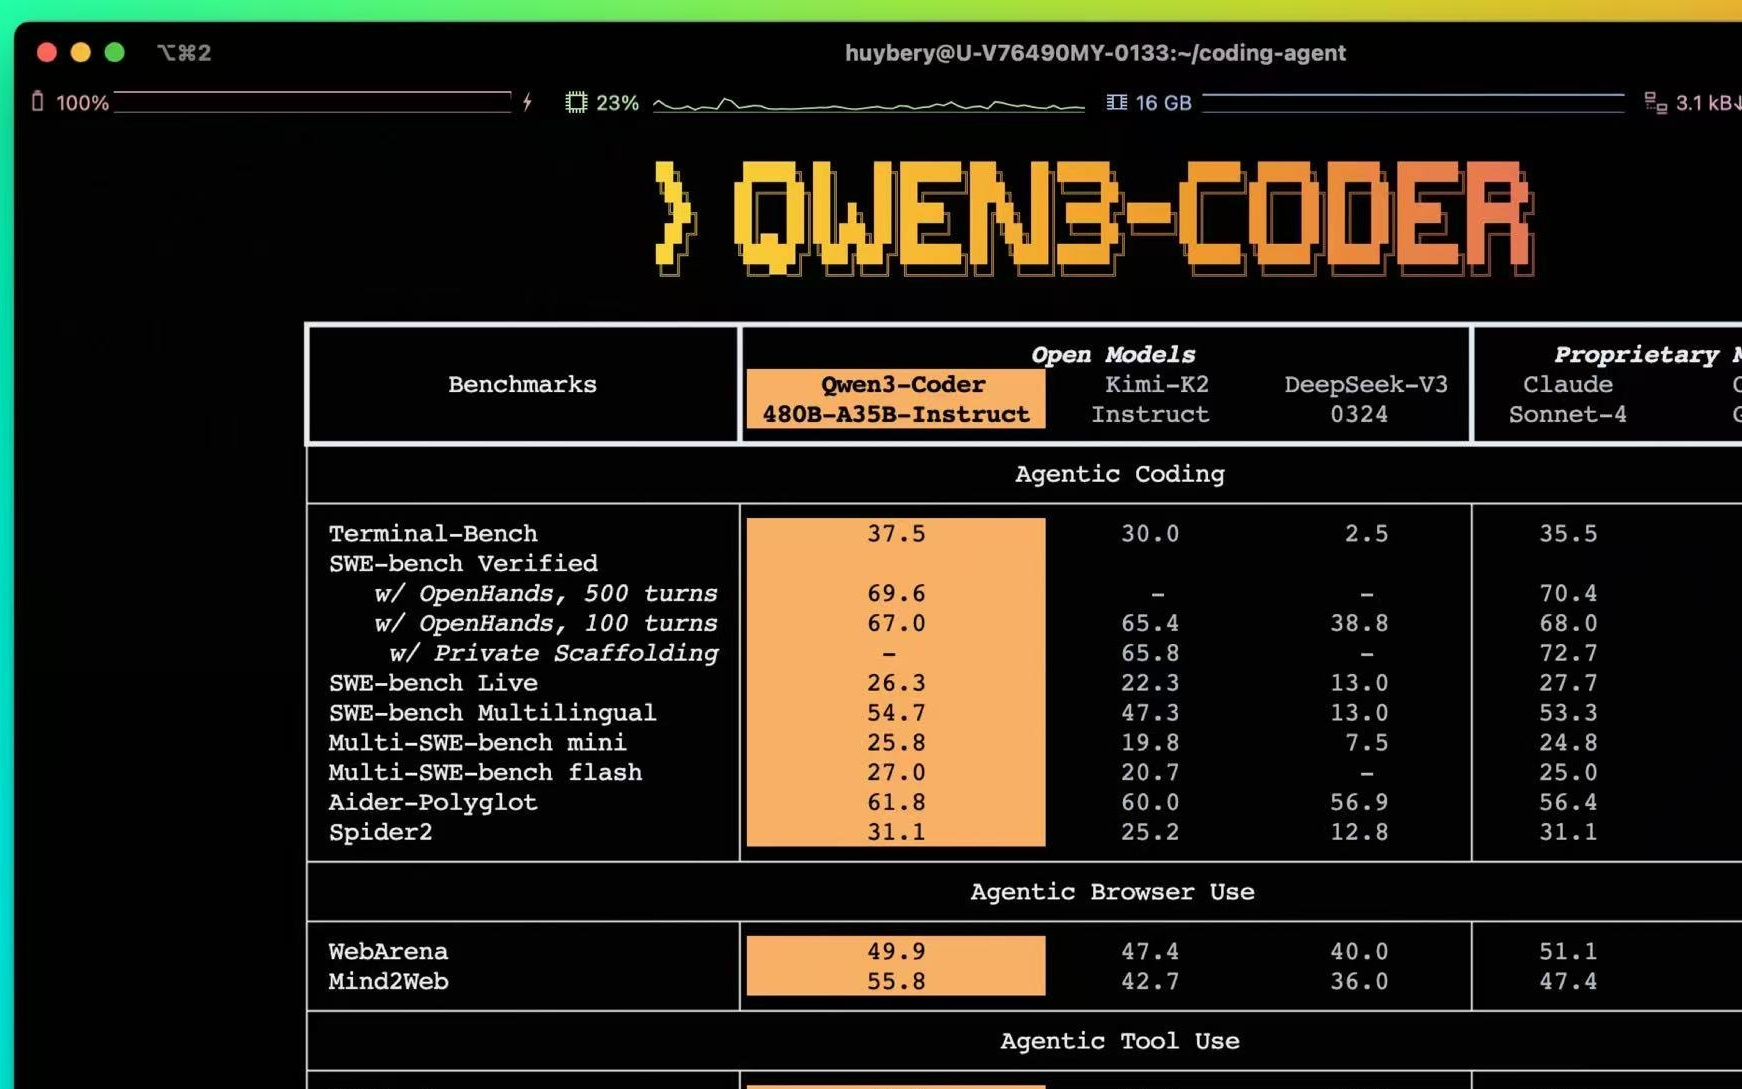Click the 'Agentic Tool Use' section title

[1120, 1041]
